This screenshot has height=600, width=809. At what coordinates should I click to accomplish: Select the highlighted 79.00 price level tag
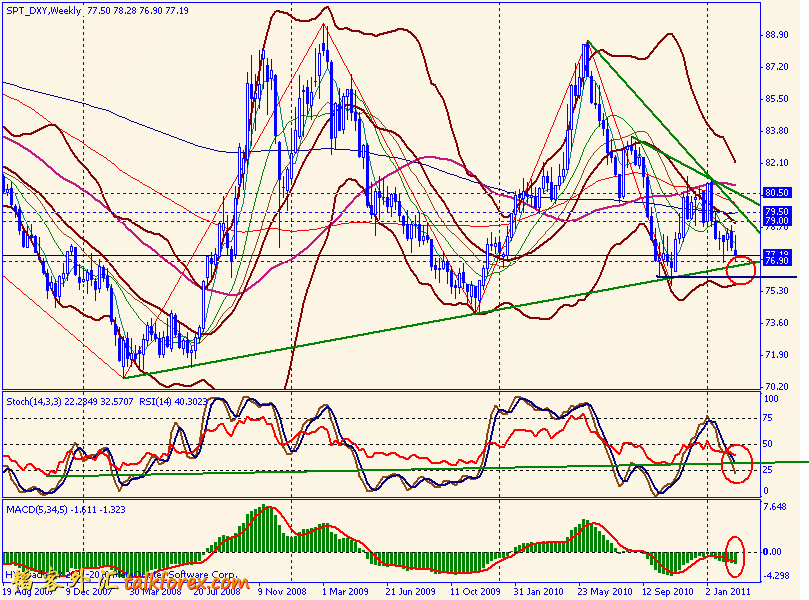776,220
